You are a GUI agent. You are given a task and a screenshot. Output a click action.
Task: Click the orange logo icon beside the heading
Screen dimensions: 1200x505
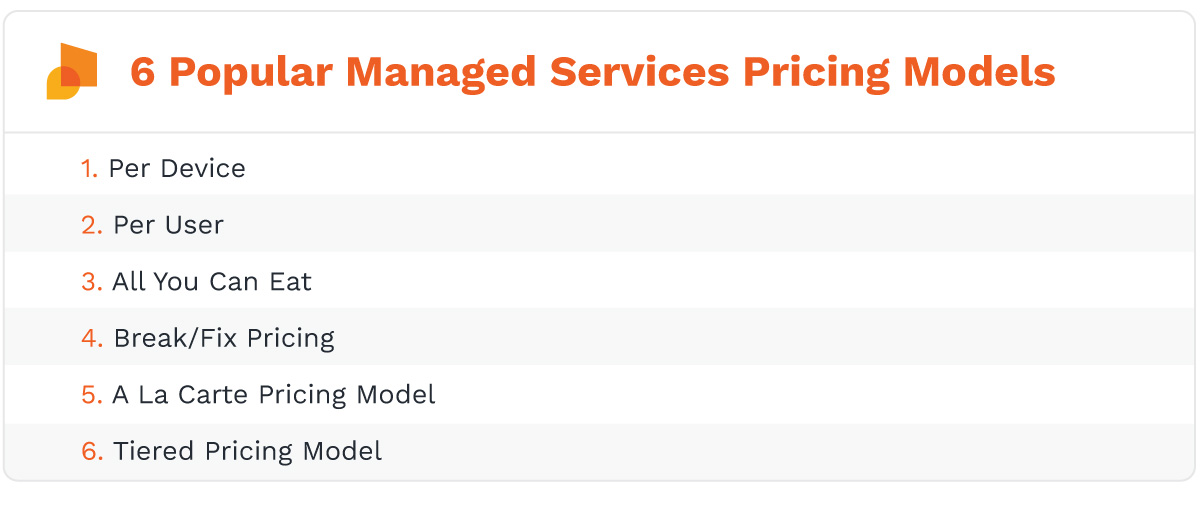pyautogui.click(x=72, y=72)
